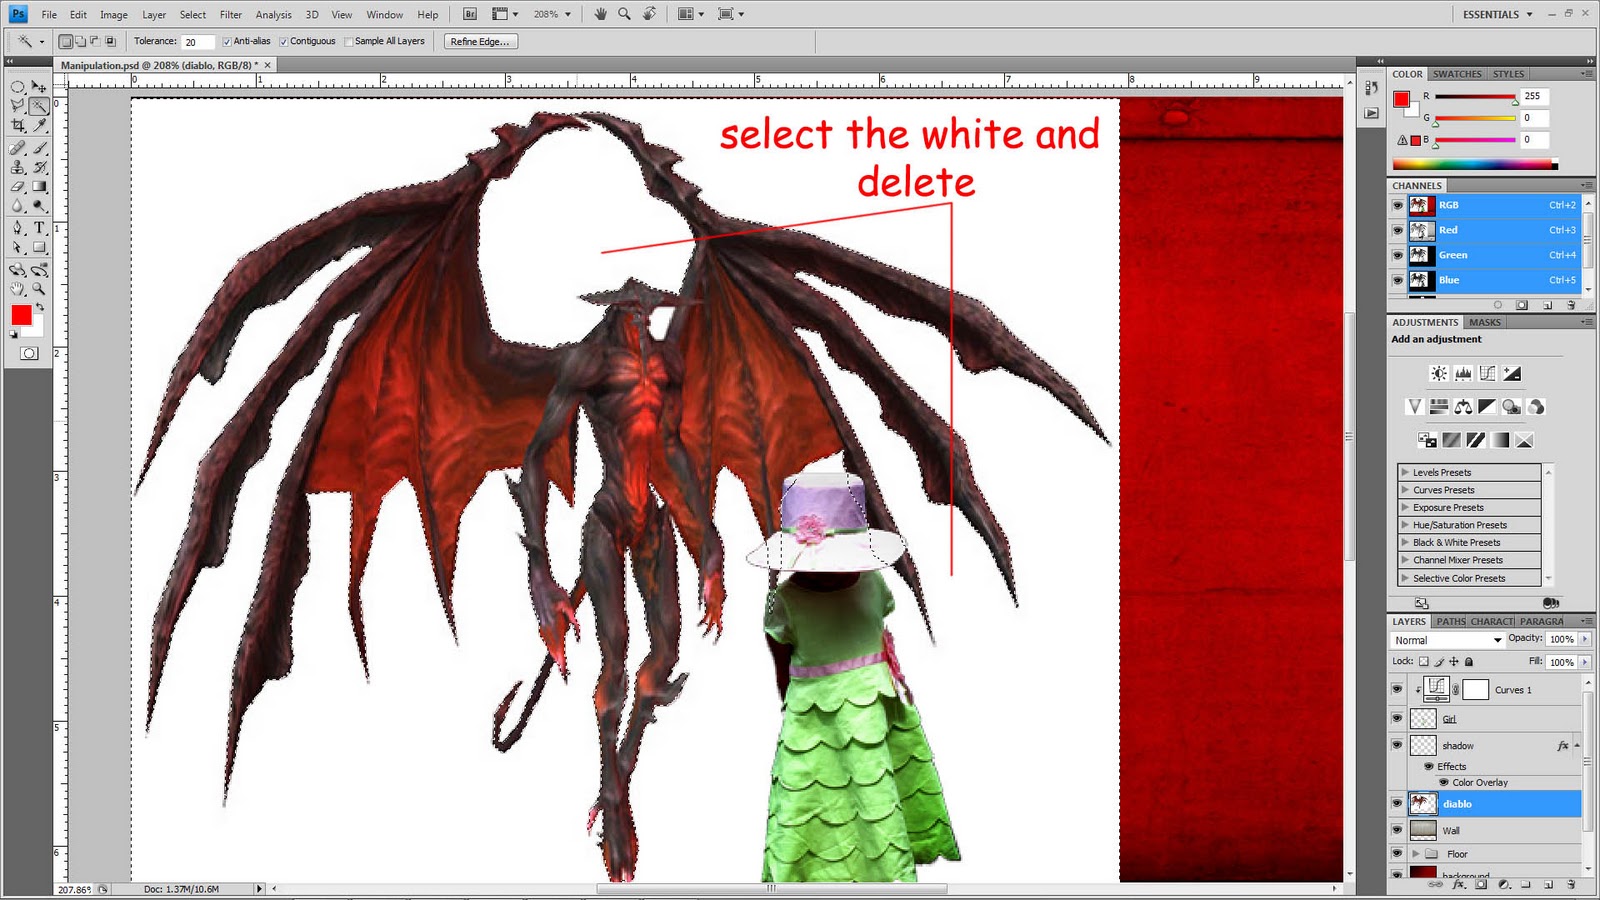This screenshot has width=1600, height=900.
Task: Select the Elliptical Marquee tool
Action: coord(18,87)
